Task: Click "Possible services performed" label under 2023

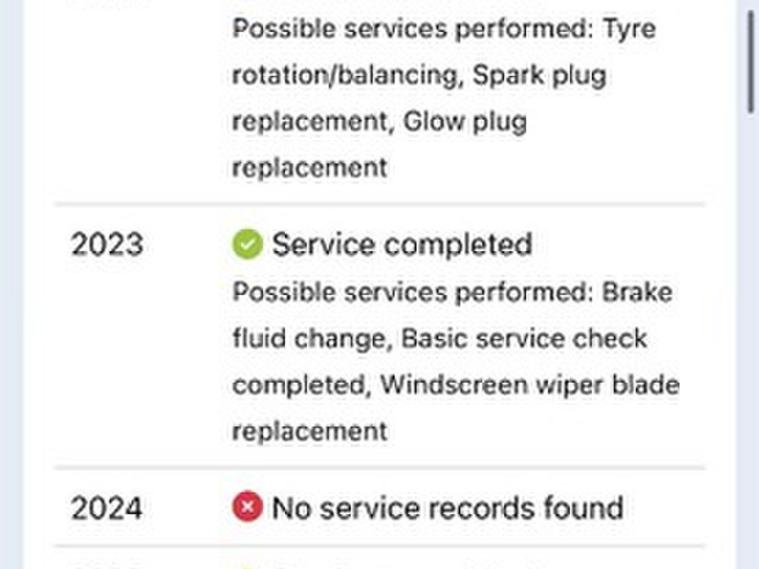Action: coord(412,292)
